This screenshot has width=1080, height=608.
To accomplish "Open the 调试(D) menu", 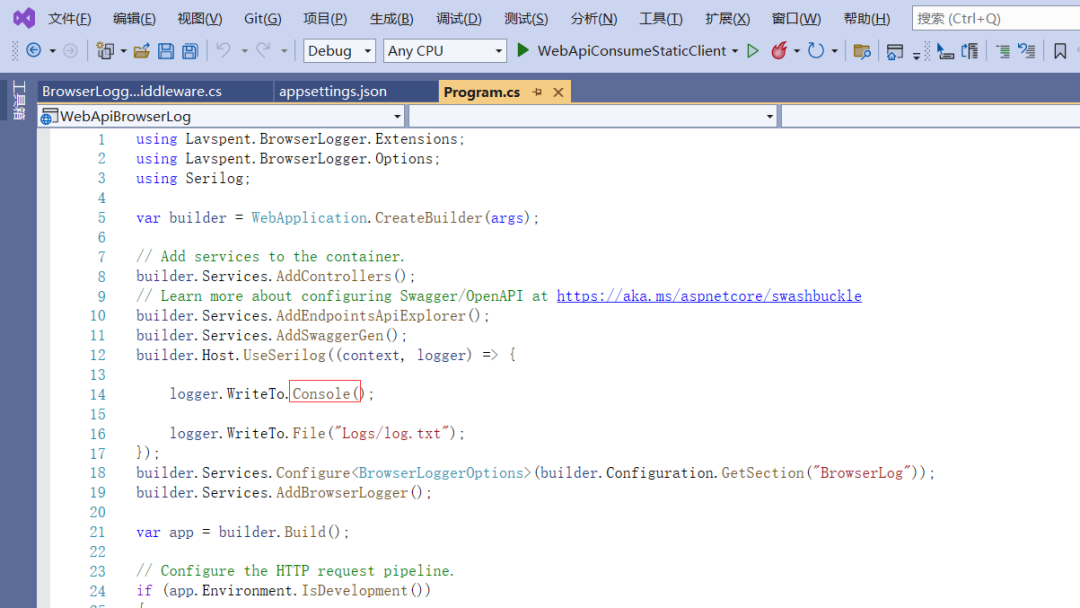I will [x=459, y=19].
